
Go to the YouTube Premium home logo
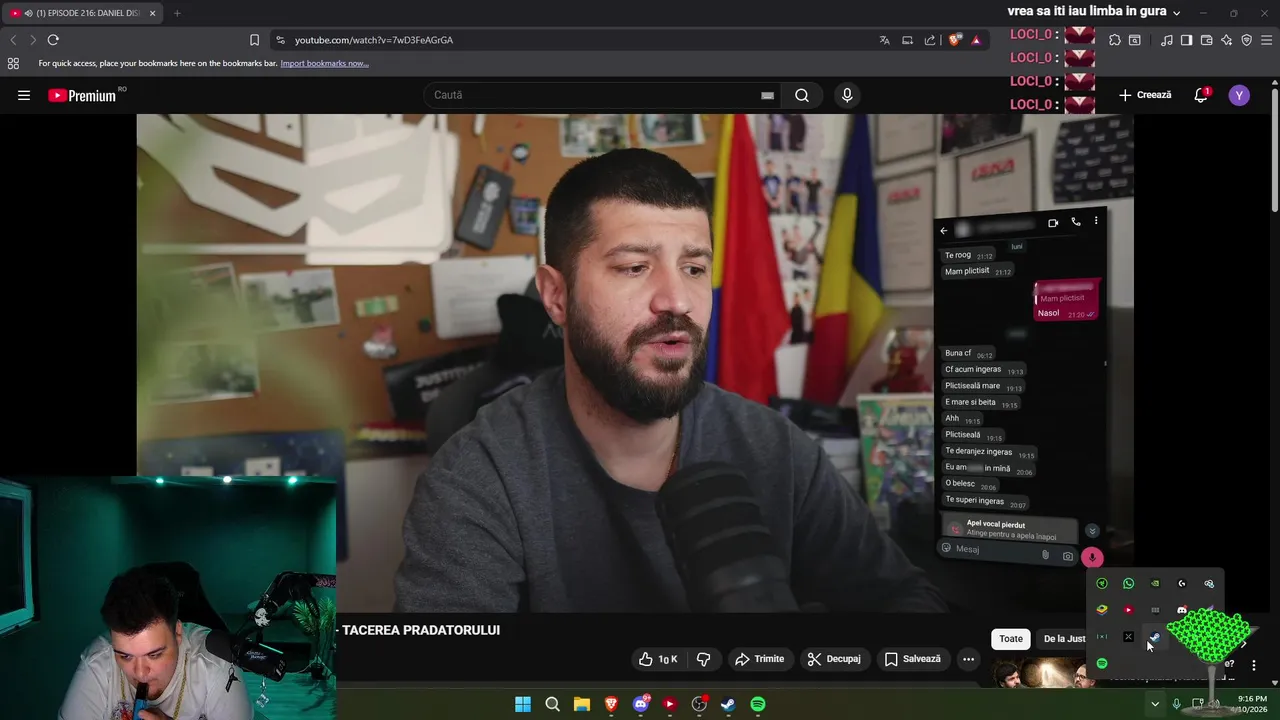click(x=82, y=95)
